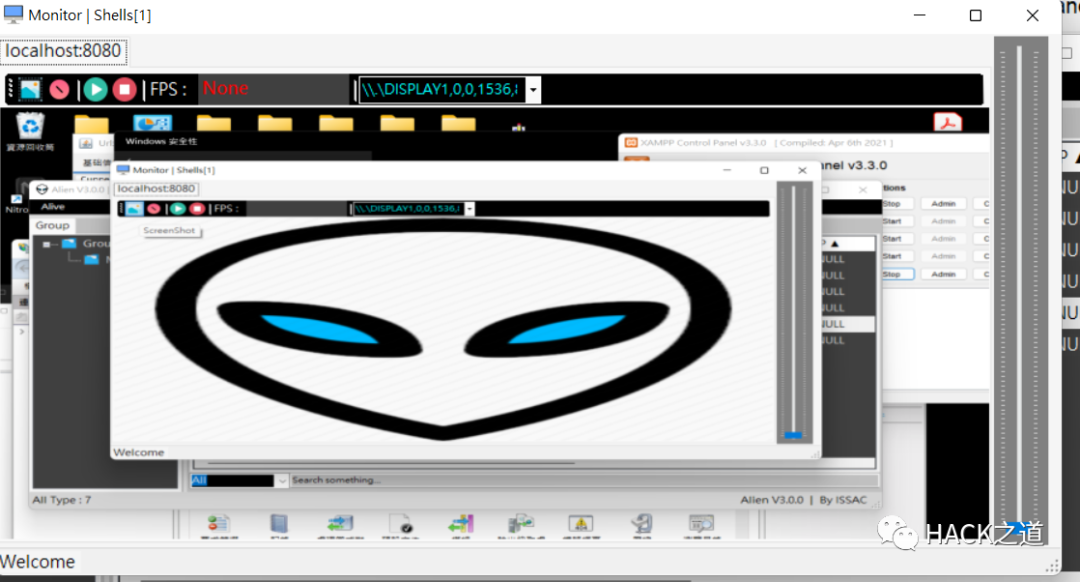The image size is (1080, 582).
Task: Click the Welcome status text in the inner Monitor window
Action: (139, 453)
